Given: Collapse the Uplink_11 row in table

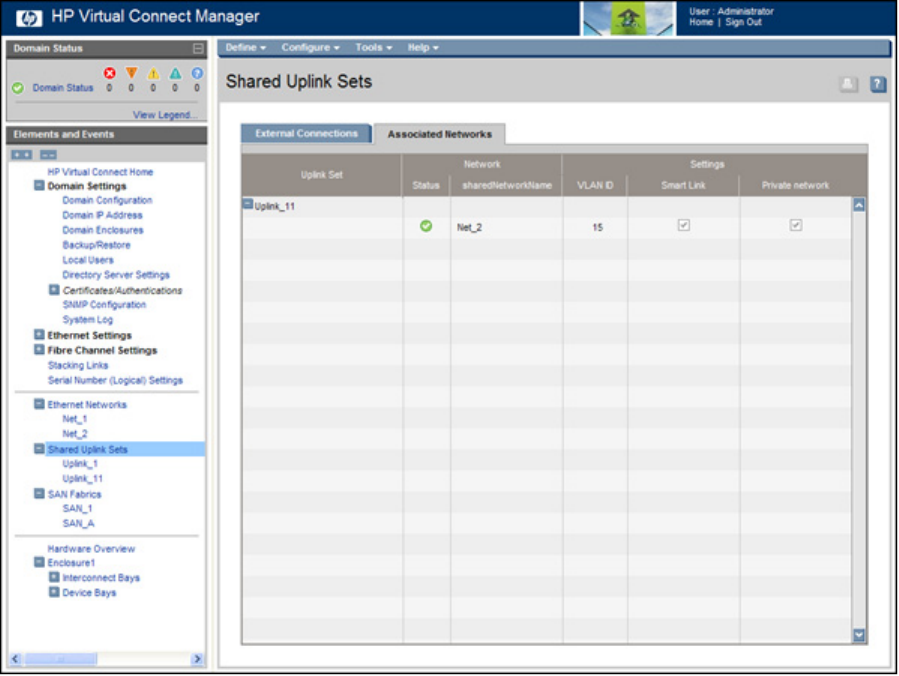Looking at the screenshot, I should (x=248, y=204).
